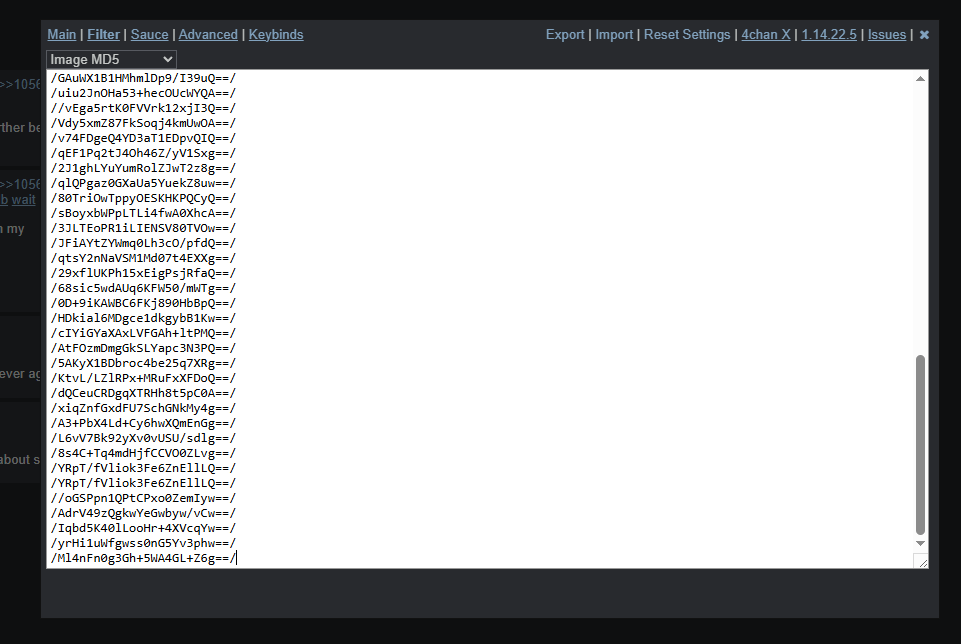Click the line /L6vV7Bk92yXv0vUSU/sdlg==/

coord(143,439)
